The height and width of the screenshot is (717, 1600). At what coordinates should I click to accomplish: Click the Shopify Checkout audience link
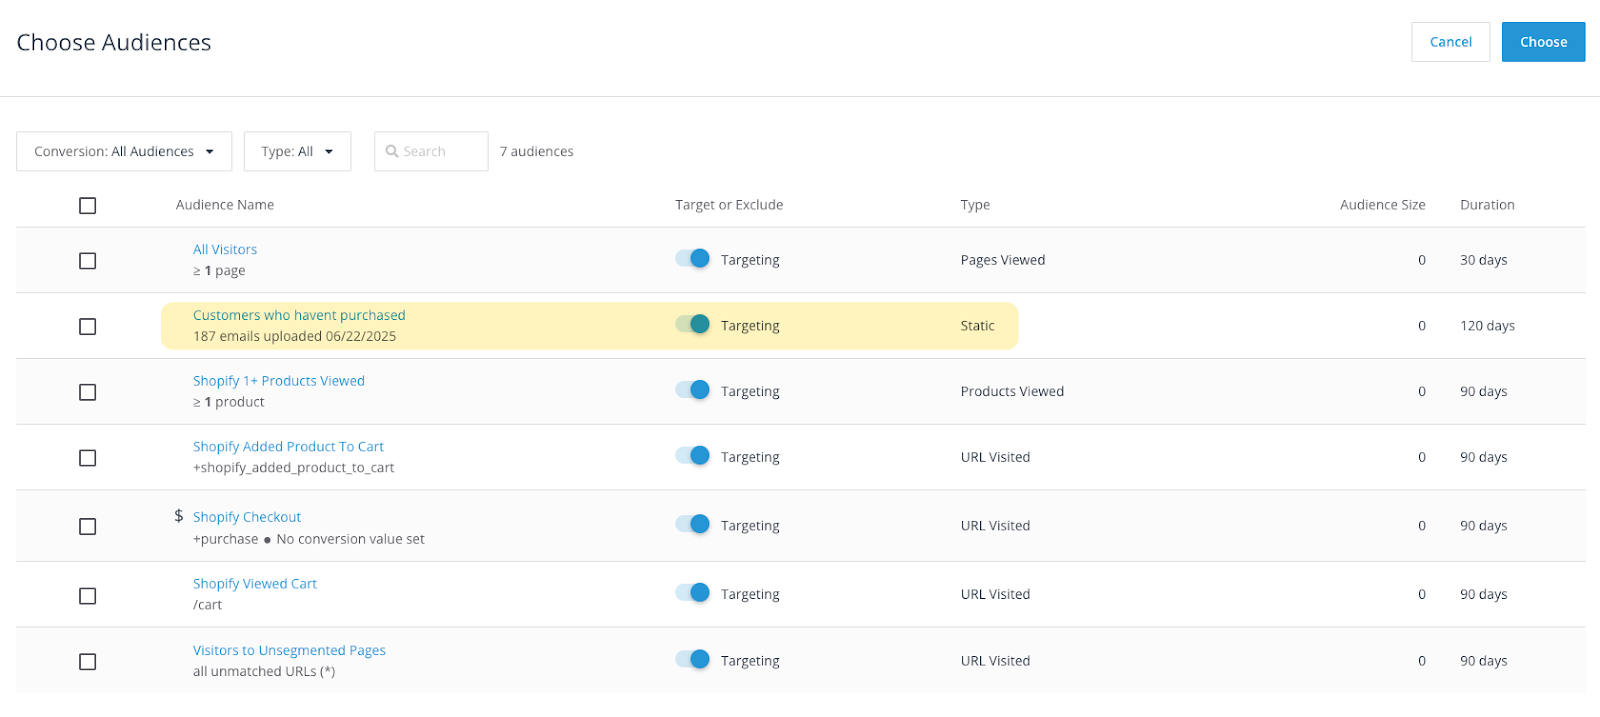coord(247,517)
